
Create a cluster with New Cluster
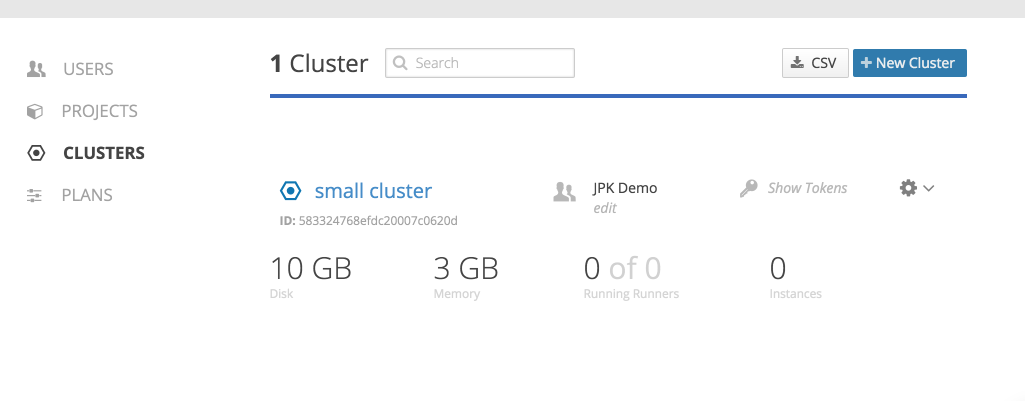(x=909, y=63)
